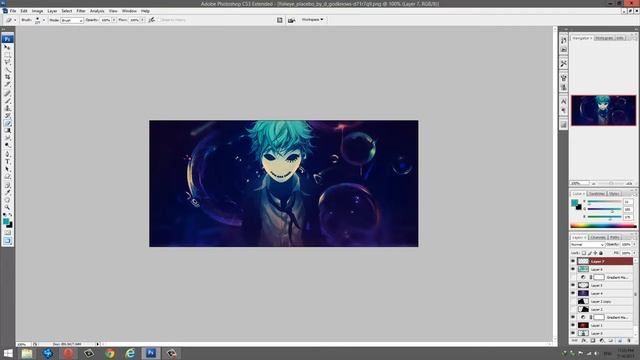Select the Lasso tool

click(x=7, y=62)
